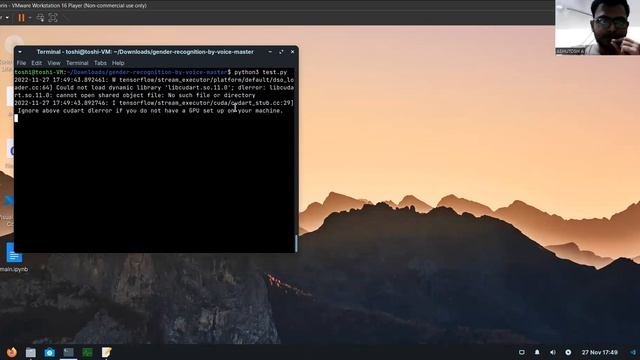Maximize the Terminal window
The width and height of the screenshot is (640, 360).
pyautogui.click(x=281, y=52)
